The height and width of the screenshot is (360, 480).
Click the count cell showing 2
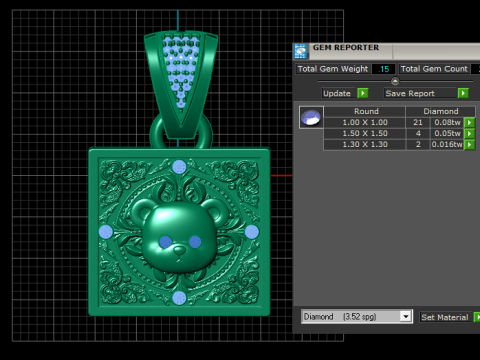click(418, 144)
